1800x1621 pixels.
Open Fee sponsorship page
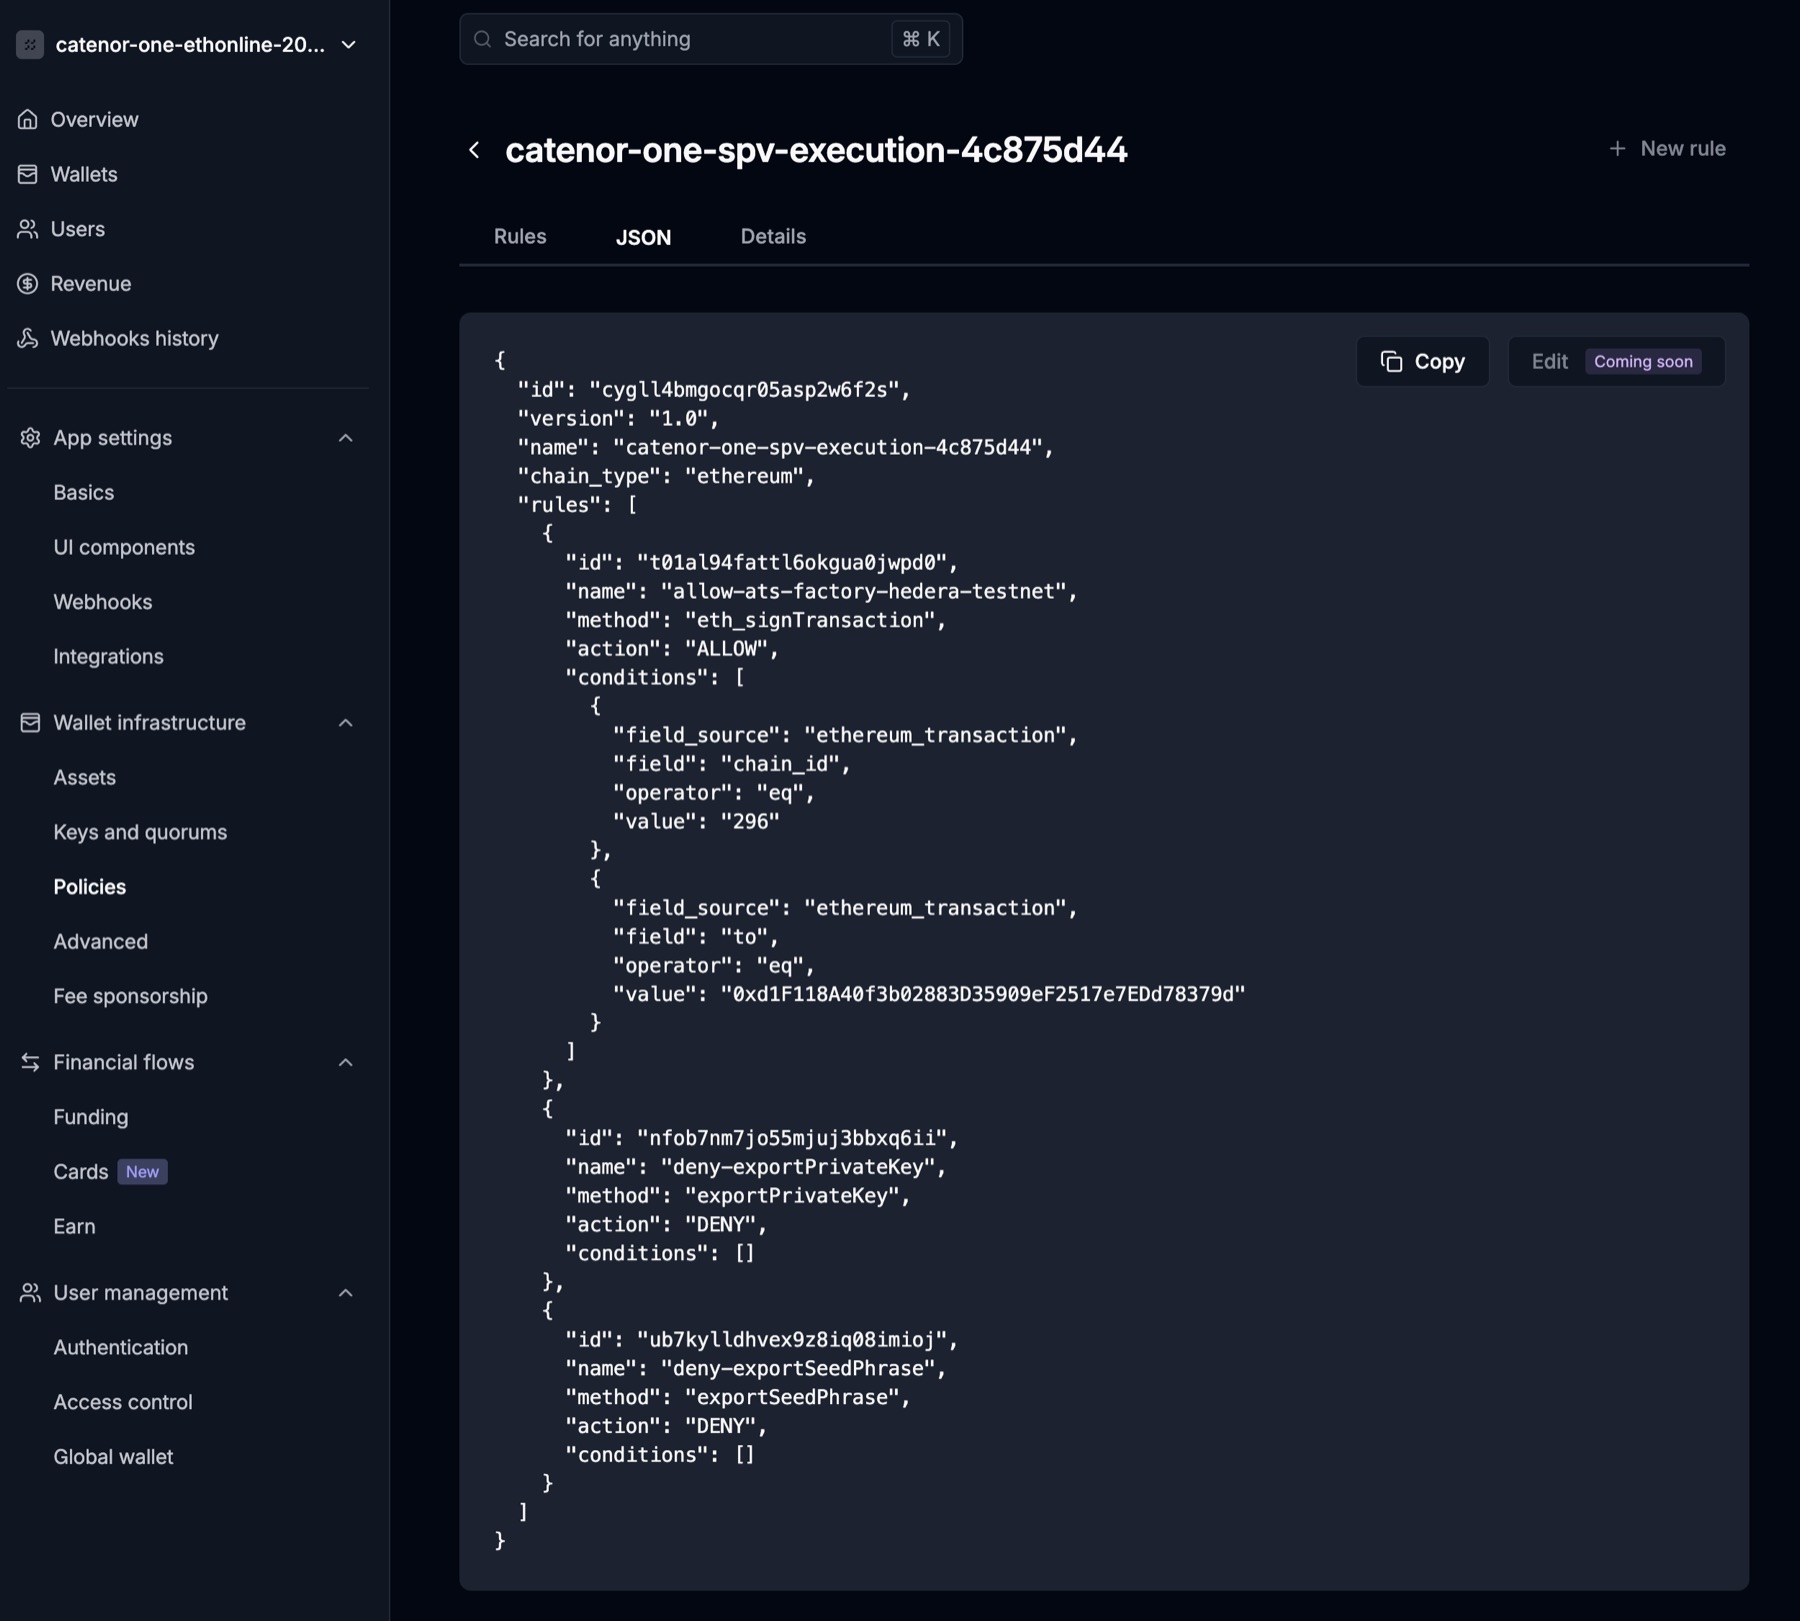click(131, 996)
